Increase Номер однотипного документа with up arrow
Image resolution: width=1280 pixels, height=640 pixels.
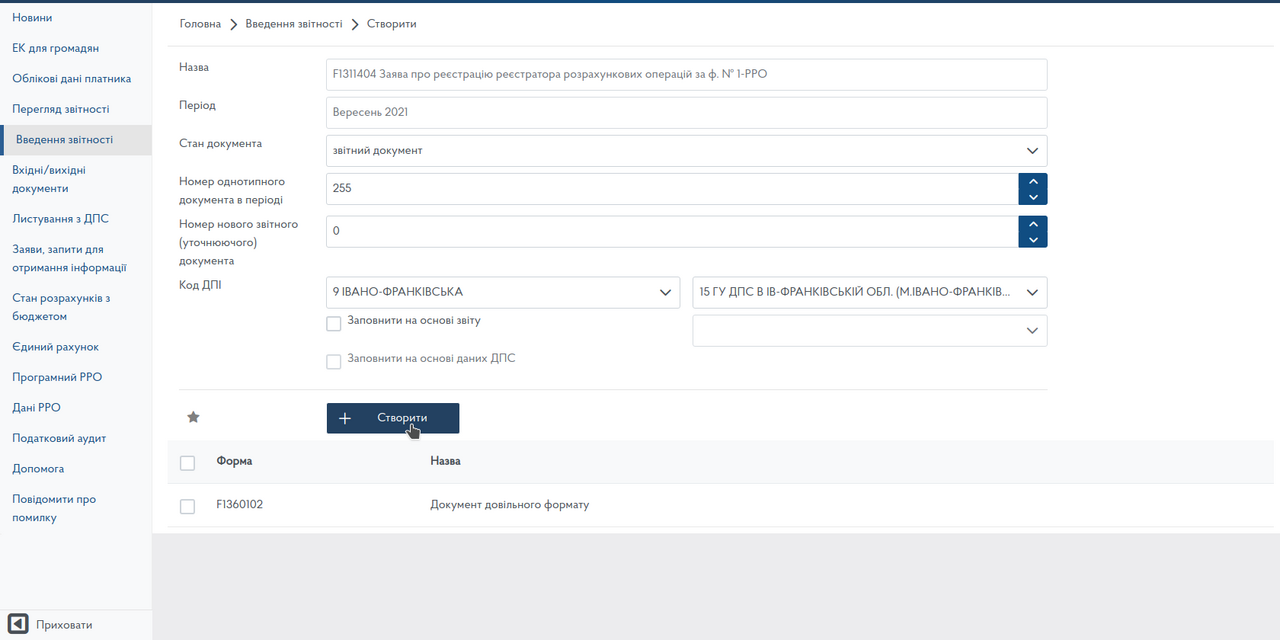pyautogui.click(x=1032, y=181)
